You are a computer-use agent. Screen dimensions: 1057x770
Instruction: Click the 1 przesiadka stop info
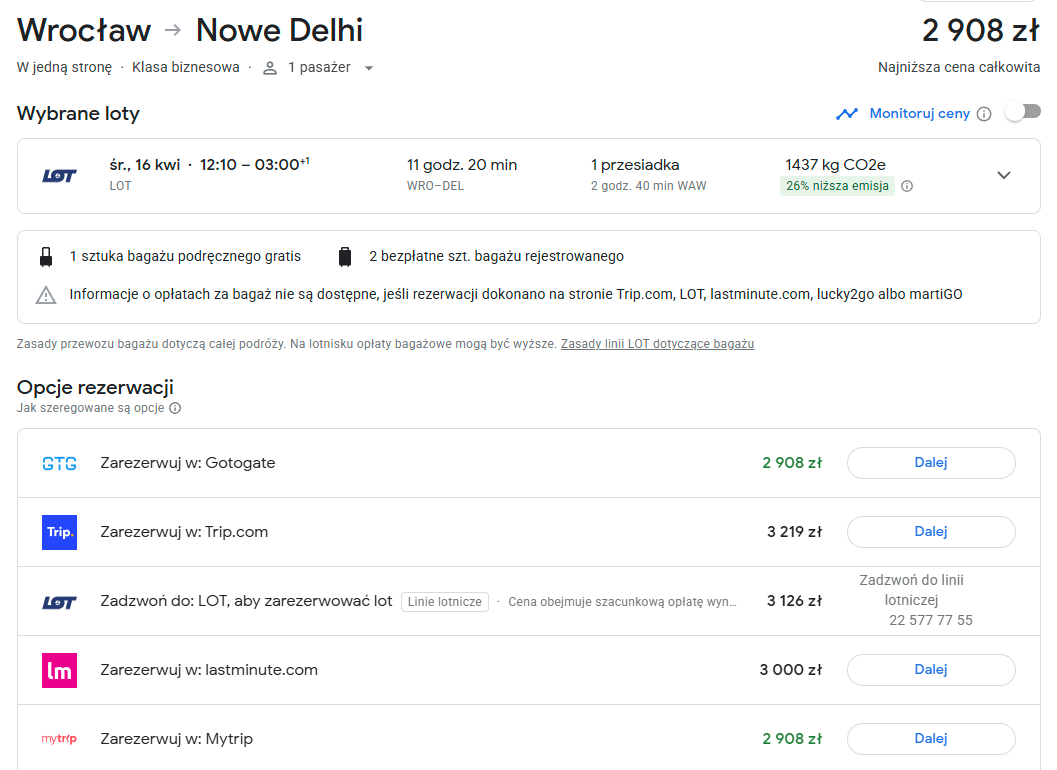click(x=635, y=165)
